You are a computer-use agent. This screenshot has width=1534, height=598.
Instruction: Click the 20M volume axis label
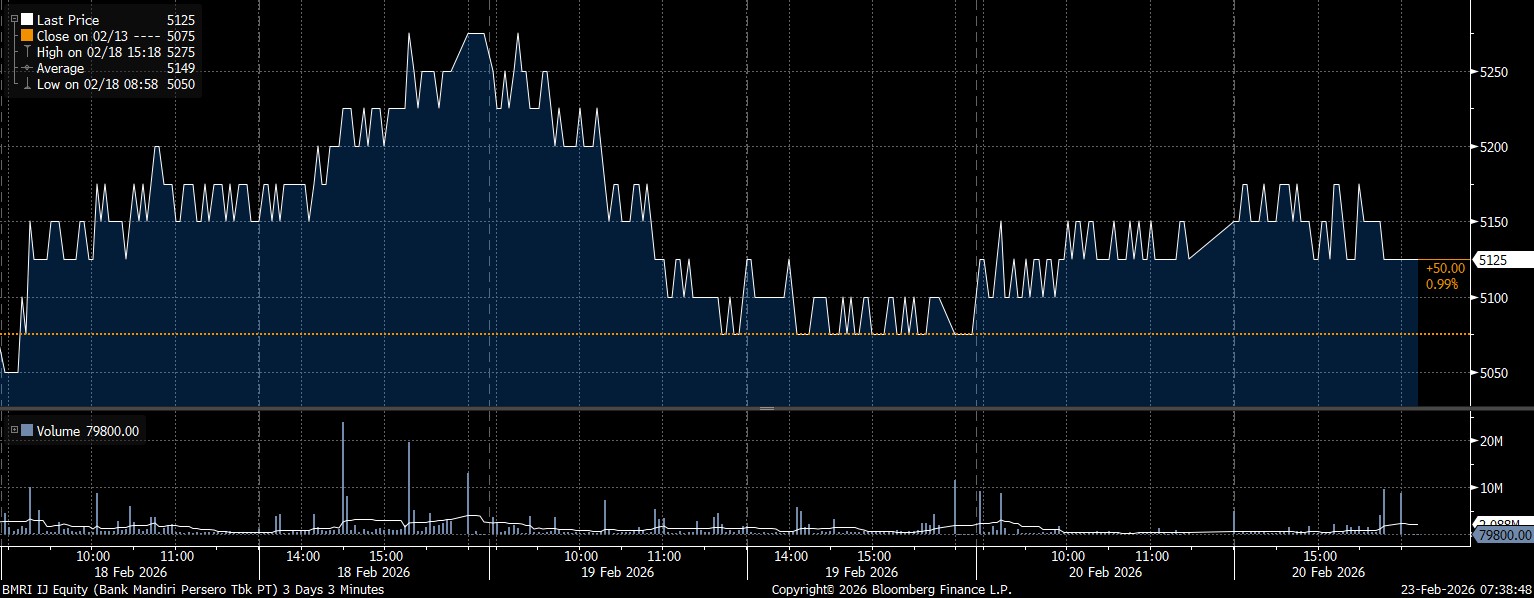tap(1491, 441)
